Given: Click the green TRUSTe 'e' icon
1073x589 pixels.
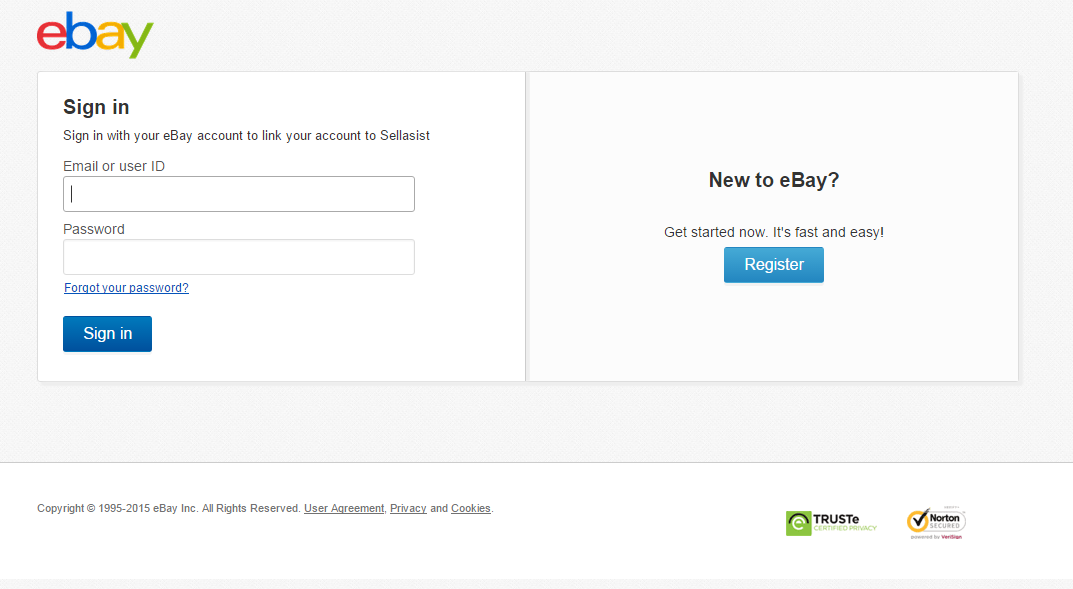Looking at the screenshot, I should pos(798,523).
